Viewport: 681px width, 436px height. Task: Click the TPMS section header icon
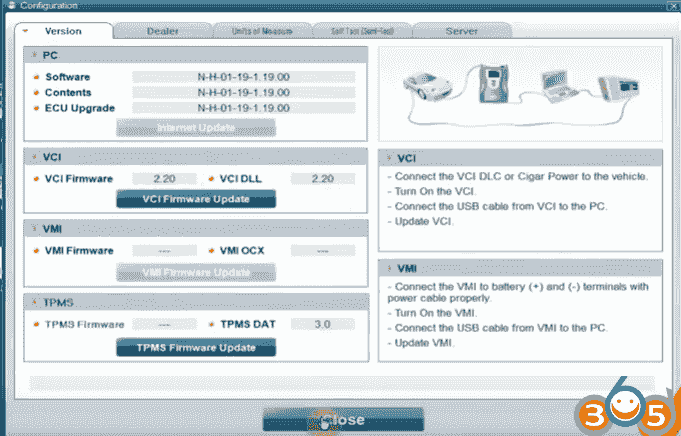coord(34,302)
